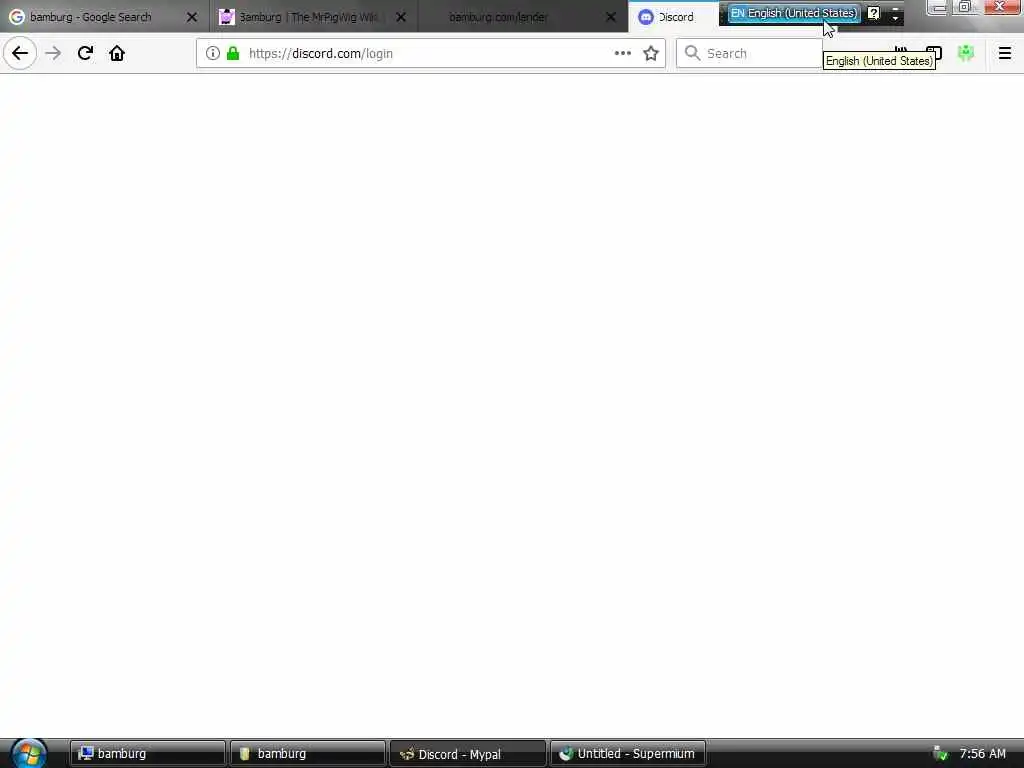
Task: Switch to Untitled - Supermium taskbar window
Action: coord(628,754)
